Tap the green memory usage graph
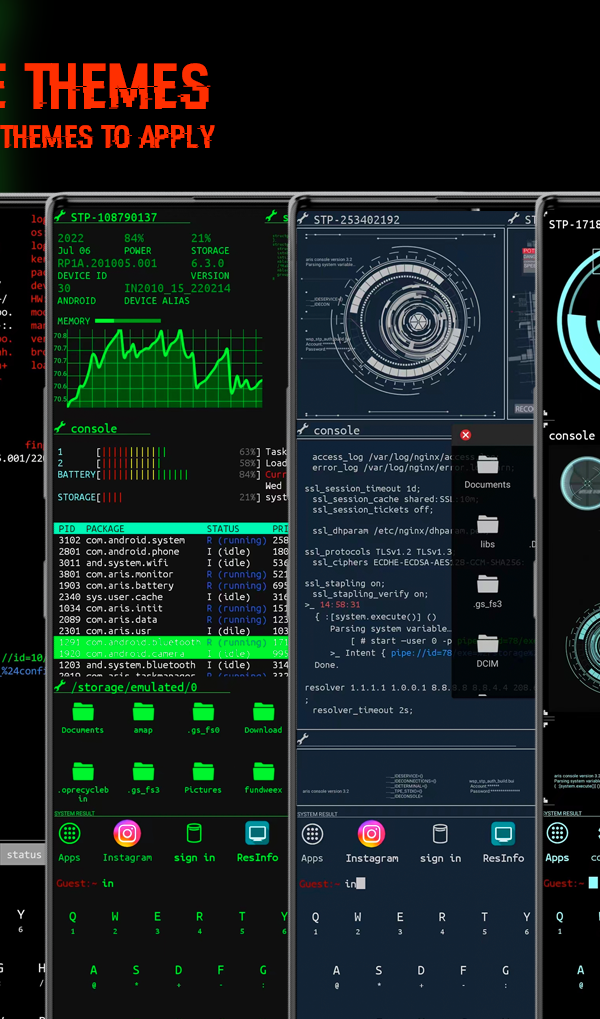Image resolution: width=600 pixels, height=1019 pixels. click(x=166, y=368)
